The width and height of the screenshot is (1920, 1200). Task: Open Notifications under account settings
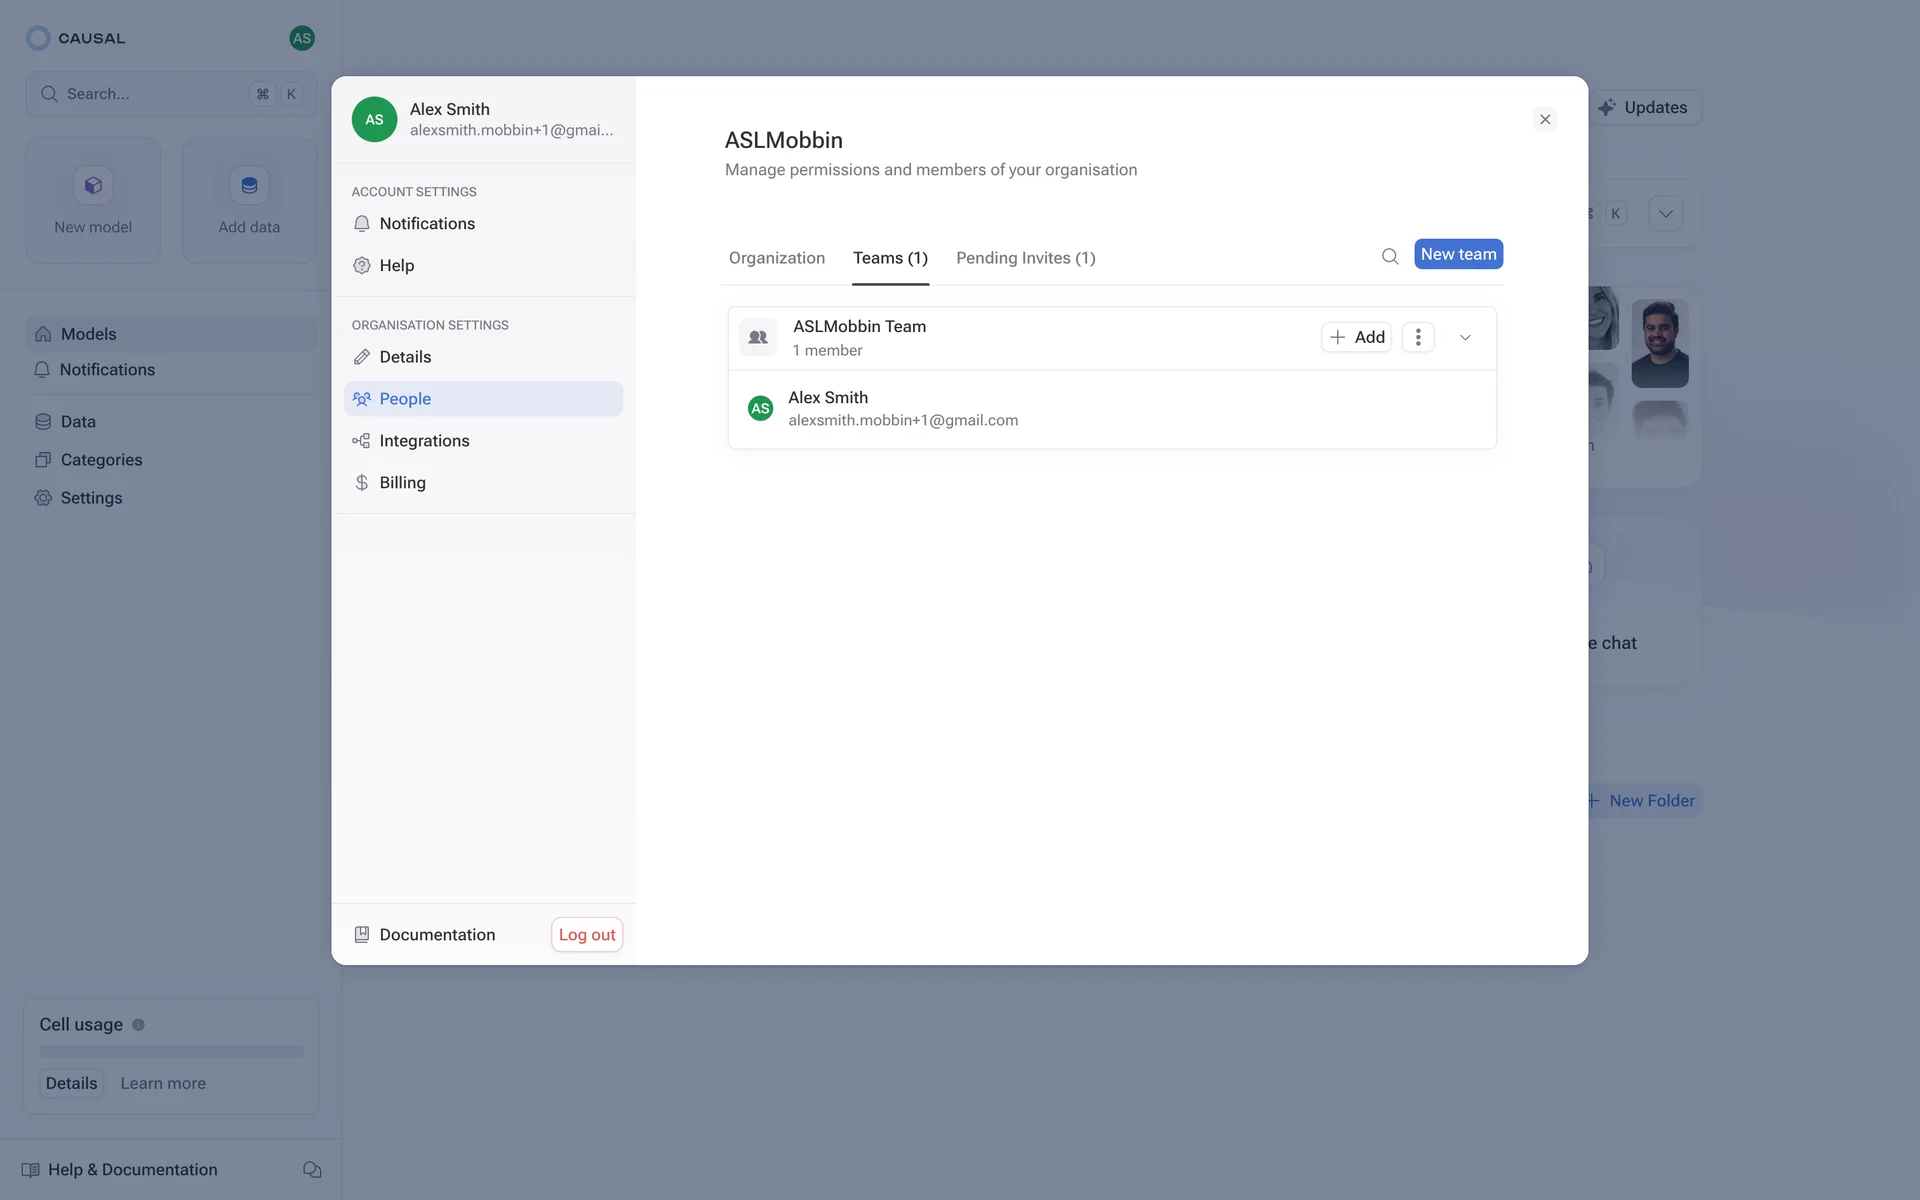(427, 224)
